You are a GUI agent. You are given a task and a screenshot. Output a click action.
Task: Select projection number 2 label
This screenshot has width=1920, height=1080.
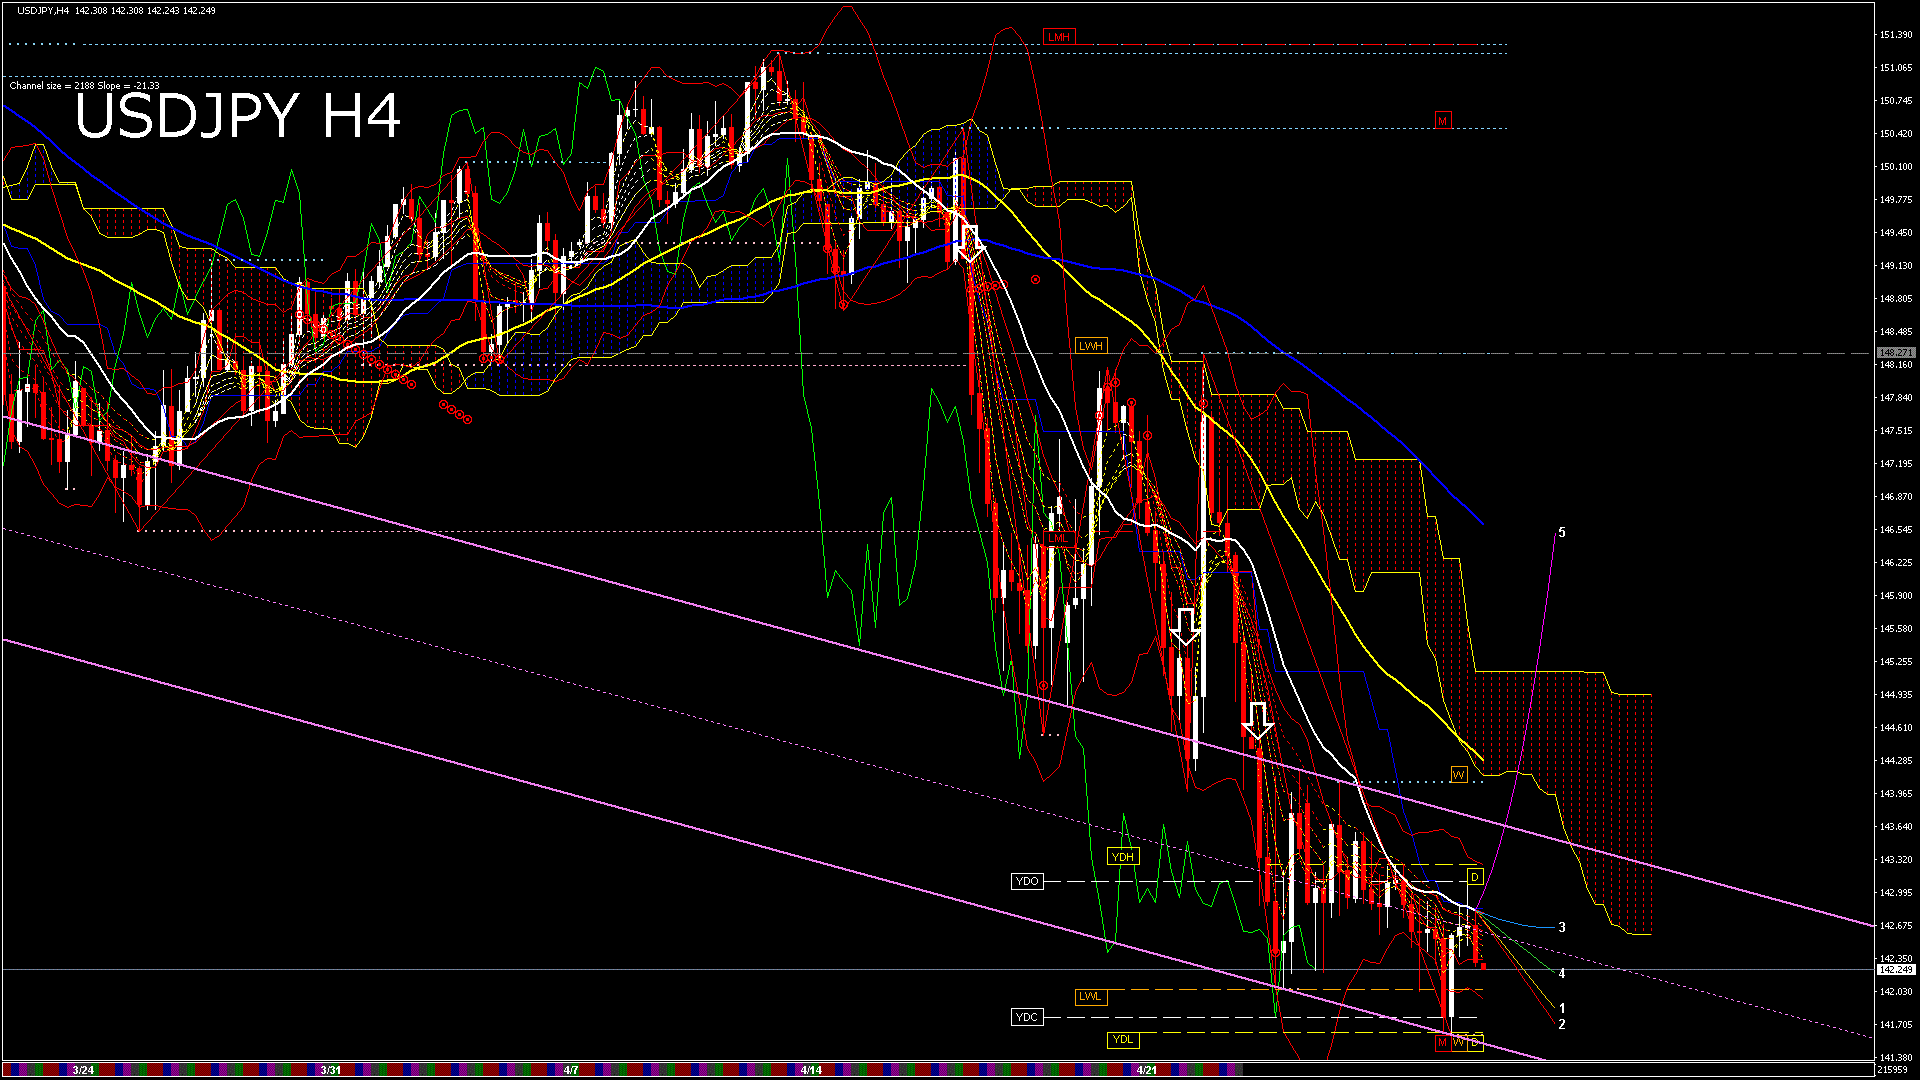click(x=1562, y=1024)
